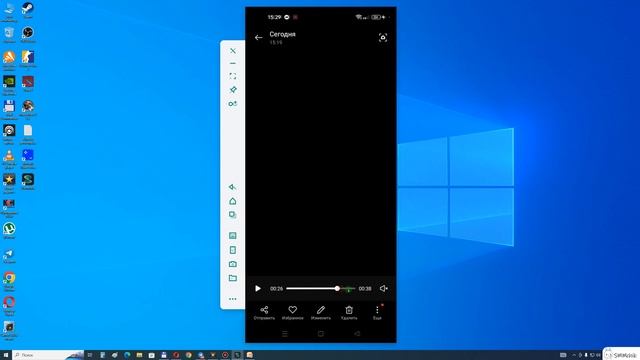Screen dimensions: 640x360
Task: Open the smart scan icon at top right
Action: (x=383, y=38)
